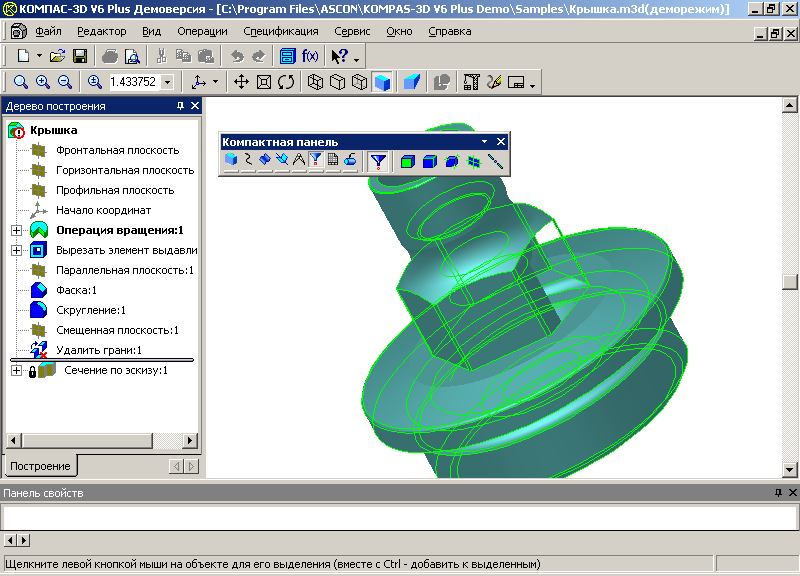The width and height of the screenshot is (800, 576).
Task: Open the measurement compass tools in compact panel
Action: point(299,160)
